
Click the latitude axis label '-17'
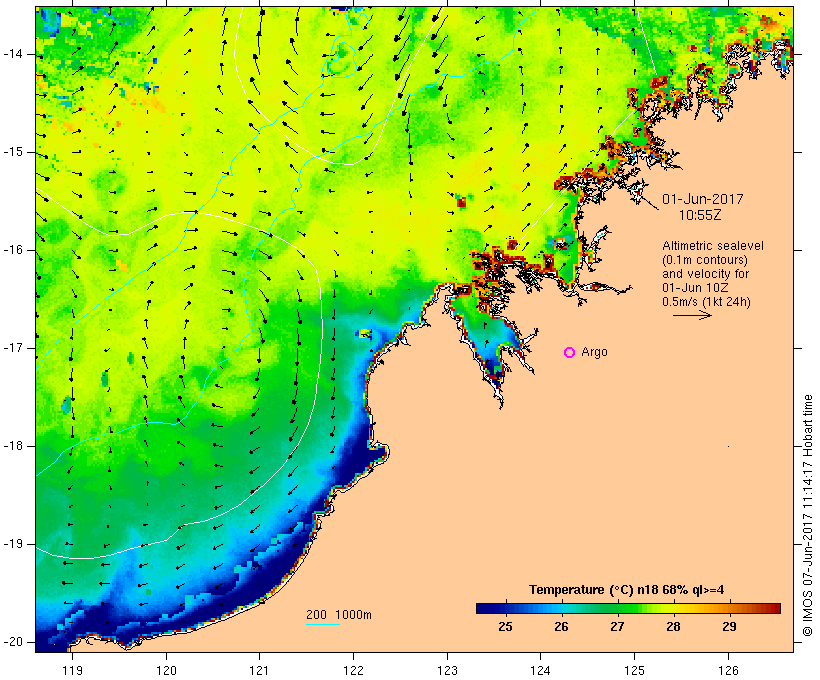click(x=13, y=348)
